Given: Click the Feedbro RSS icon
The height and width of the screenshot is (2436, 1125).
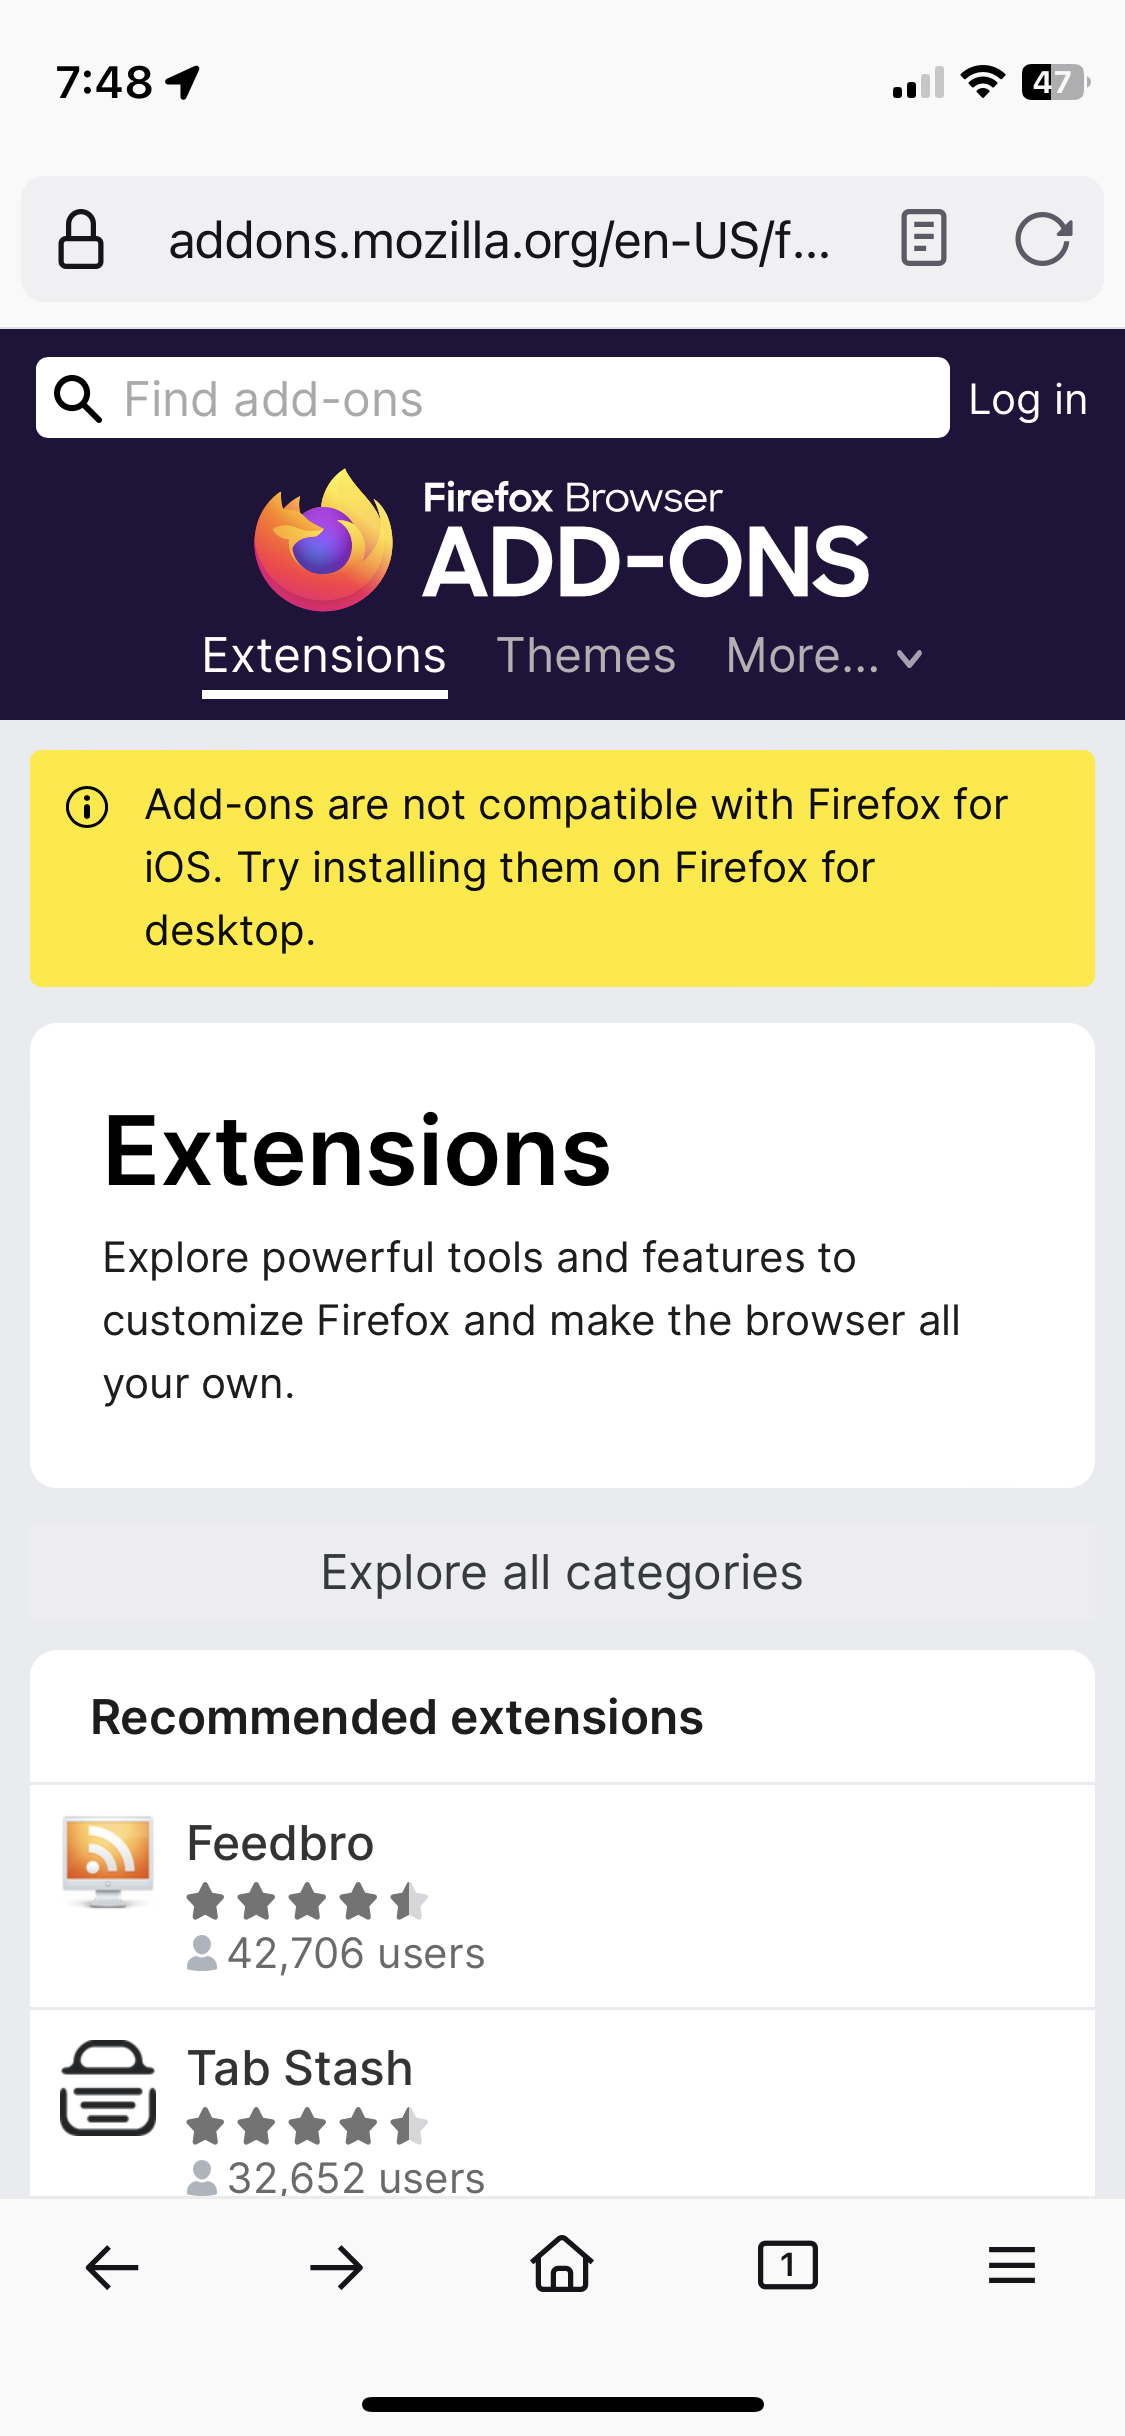Looking at the screenshot, I should coord(107,1861).
